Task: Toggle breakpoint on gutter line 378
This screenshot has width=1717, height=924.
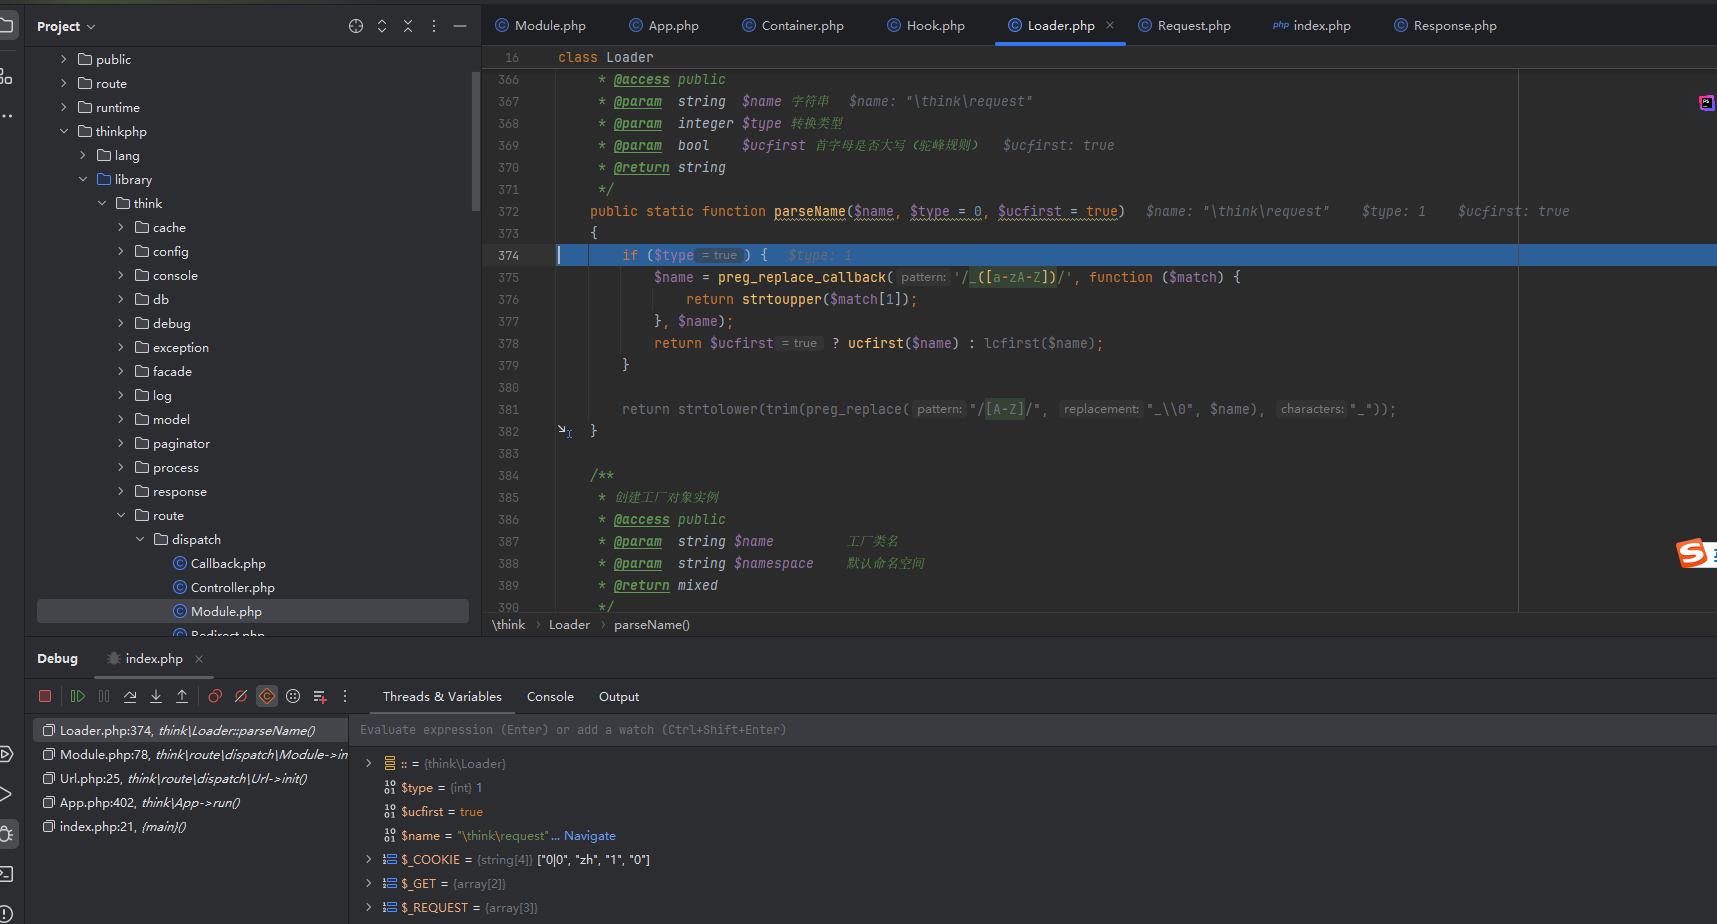Action: [x=508, y=344]
